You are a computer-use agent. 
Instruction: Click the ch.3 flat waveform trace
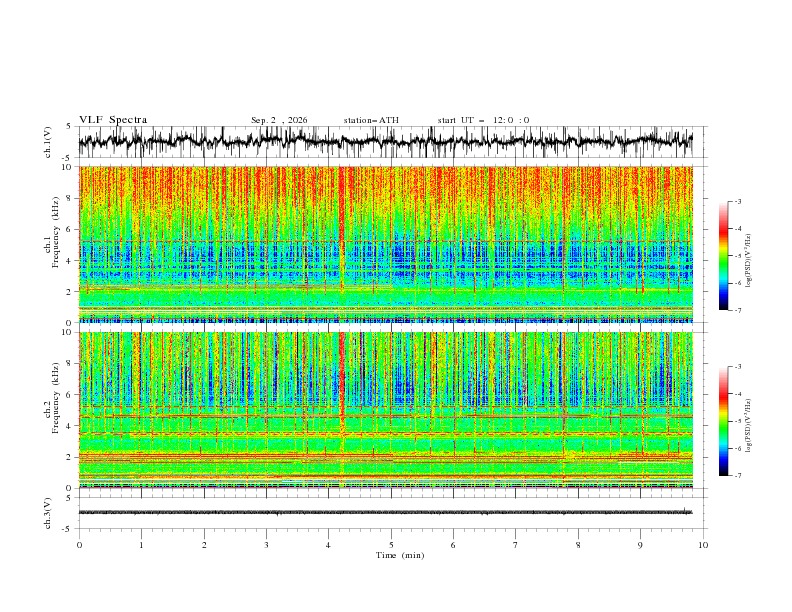pos(385,513)
